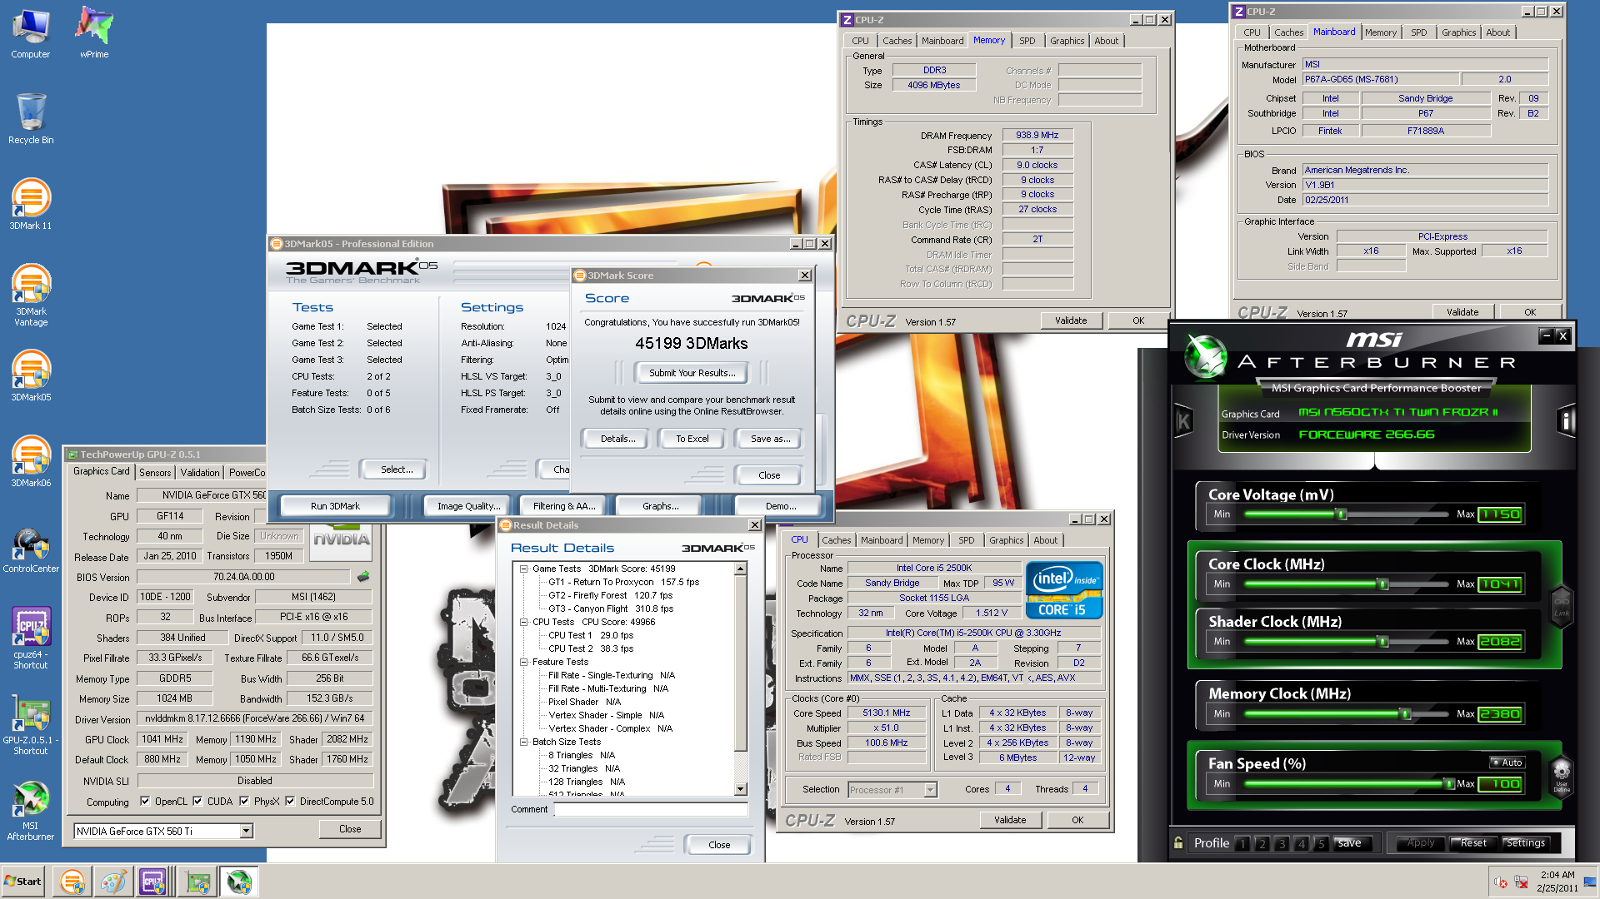The height and width of the screenshot is (899, 1600).
Task: Select Afterburner profile slot 2
Action: point(1262,844)
